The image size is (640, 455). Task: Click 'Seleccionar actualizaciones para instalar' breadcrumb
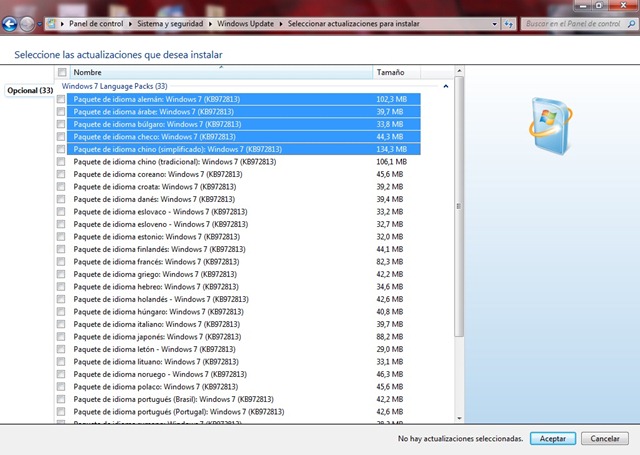353,24
